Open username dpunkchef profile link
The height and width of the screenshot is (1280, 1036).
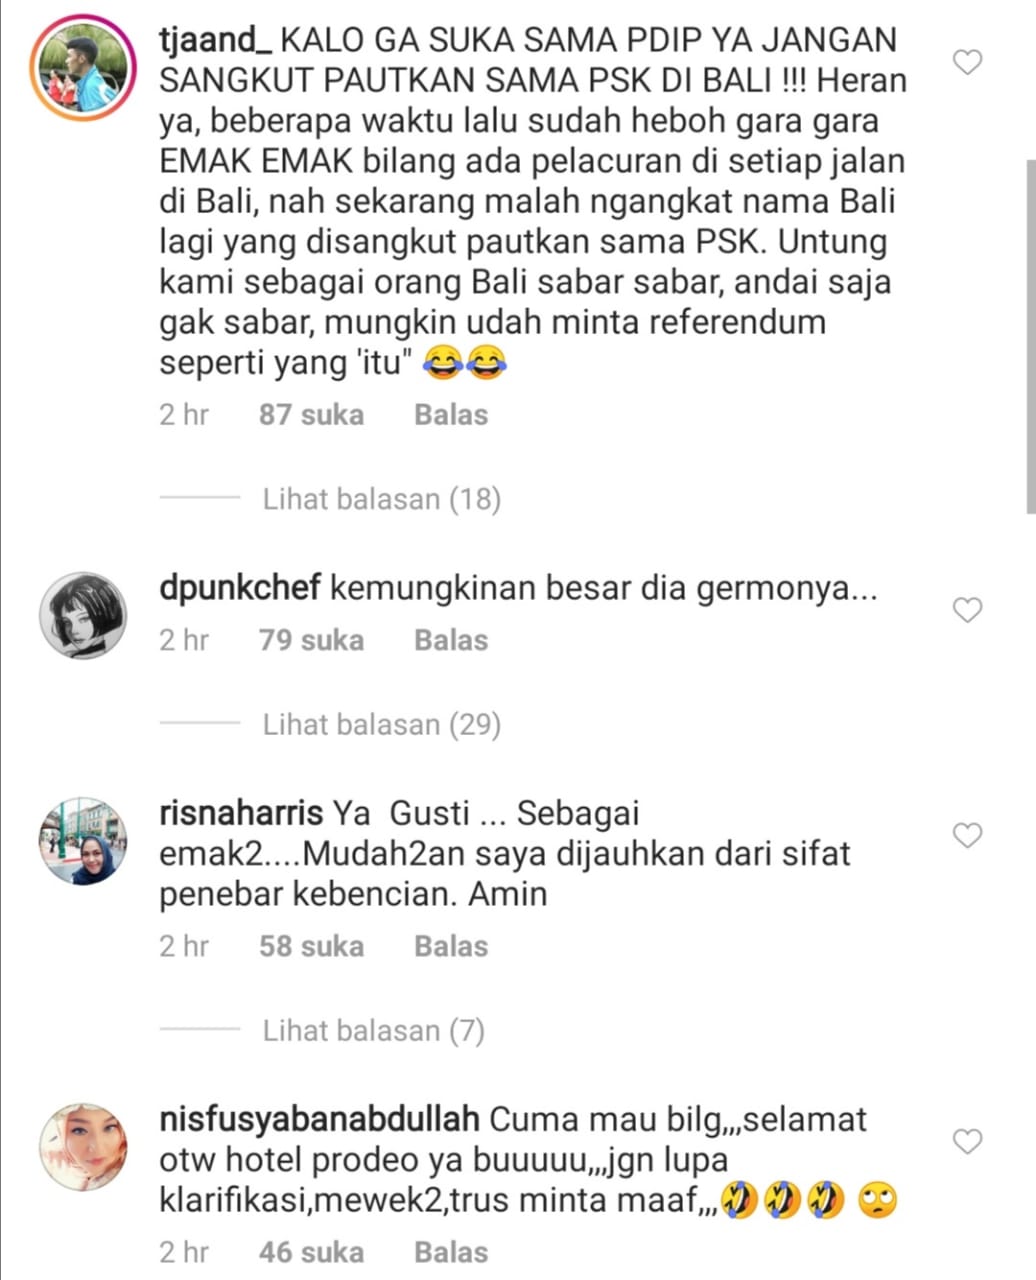coord(240,588)
